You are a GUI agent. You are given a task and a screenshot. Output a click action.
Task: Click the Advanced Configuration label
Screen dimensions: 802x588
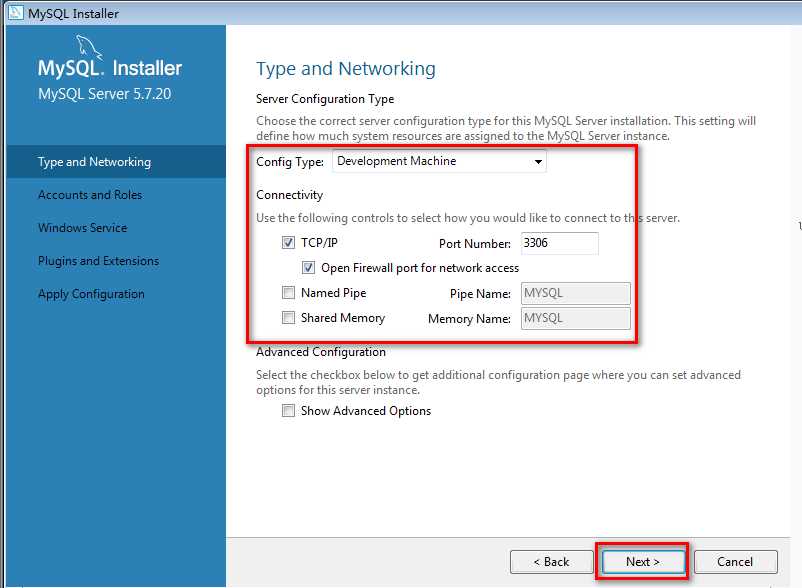point(321,352)
